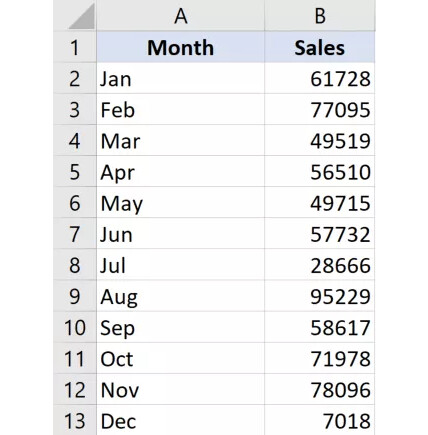
Task: Select the Apr cell
Action: click(x=181, y=172)
